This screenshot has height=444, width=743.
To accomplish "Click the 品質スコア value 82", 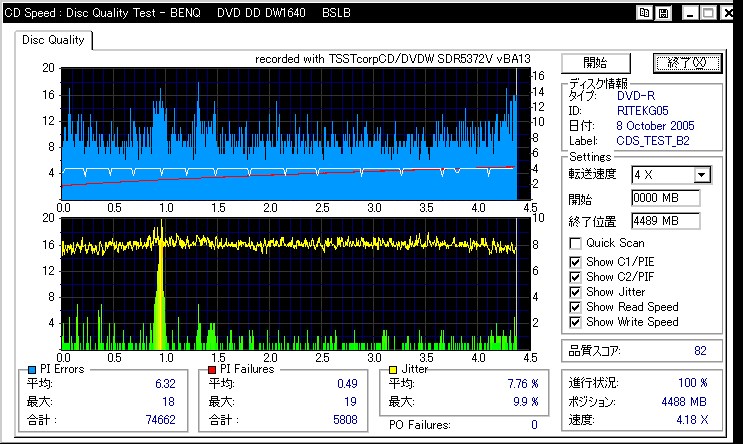I will (700, 351).
